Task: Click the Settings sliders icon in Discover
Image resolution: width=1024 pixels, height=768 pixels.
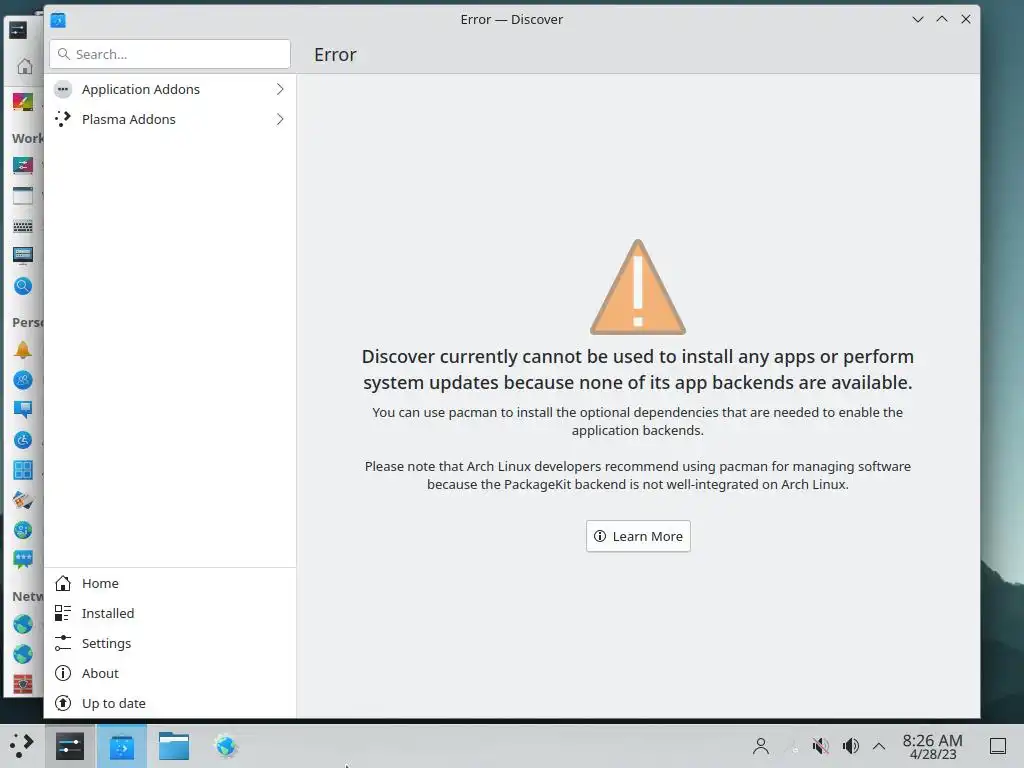Action: pyautogui.click(x=63, y=643)
